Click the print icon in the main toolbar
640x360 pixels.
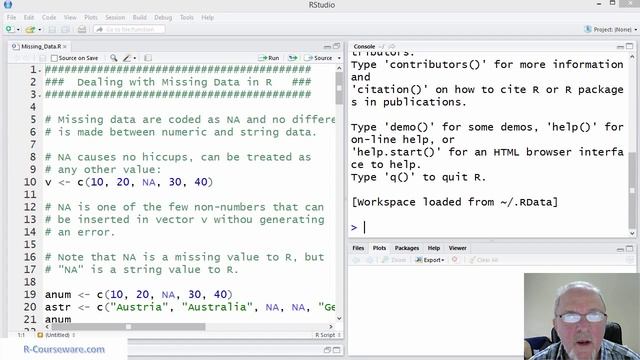82,29
